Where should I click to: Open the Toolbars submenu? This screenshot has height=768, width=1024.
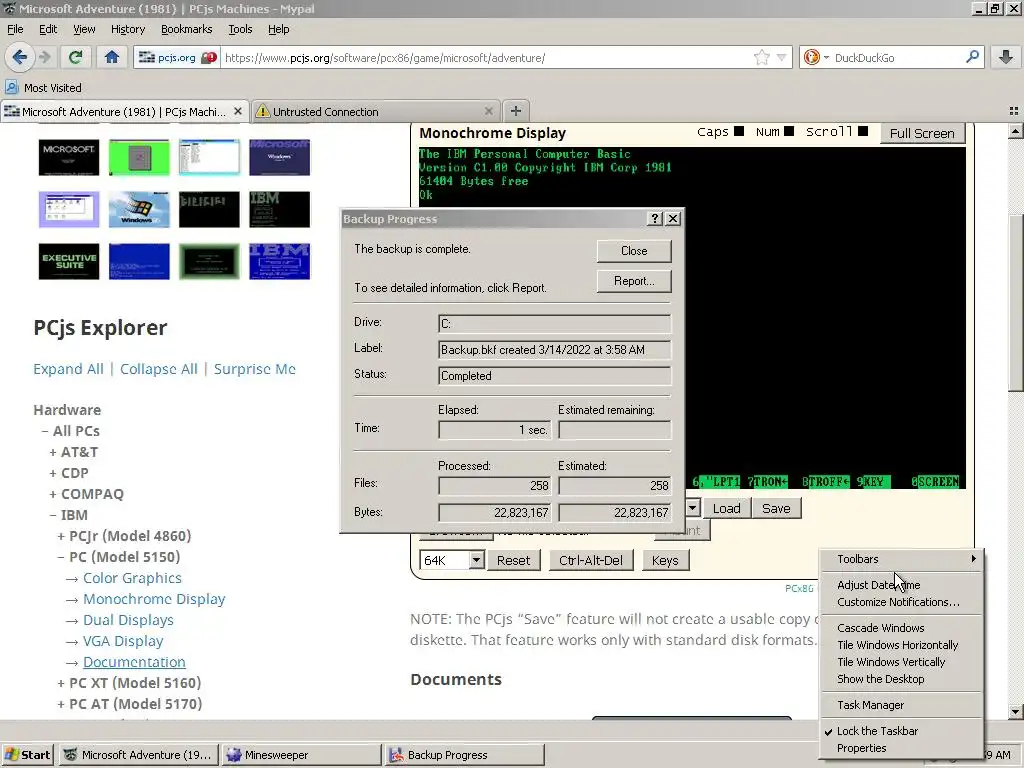[901, 559]
